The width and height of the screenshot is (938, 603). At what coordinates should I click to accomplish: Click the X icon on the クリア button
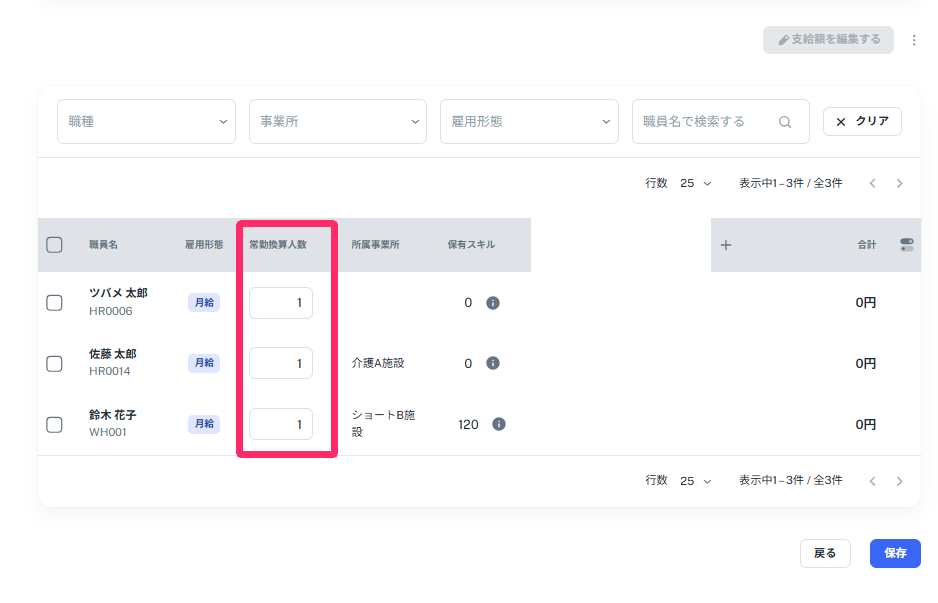coord(841,120)
